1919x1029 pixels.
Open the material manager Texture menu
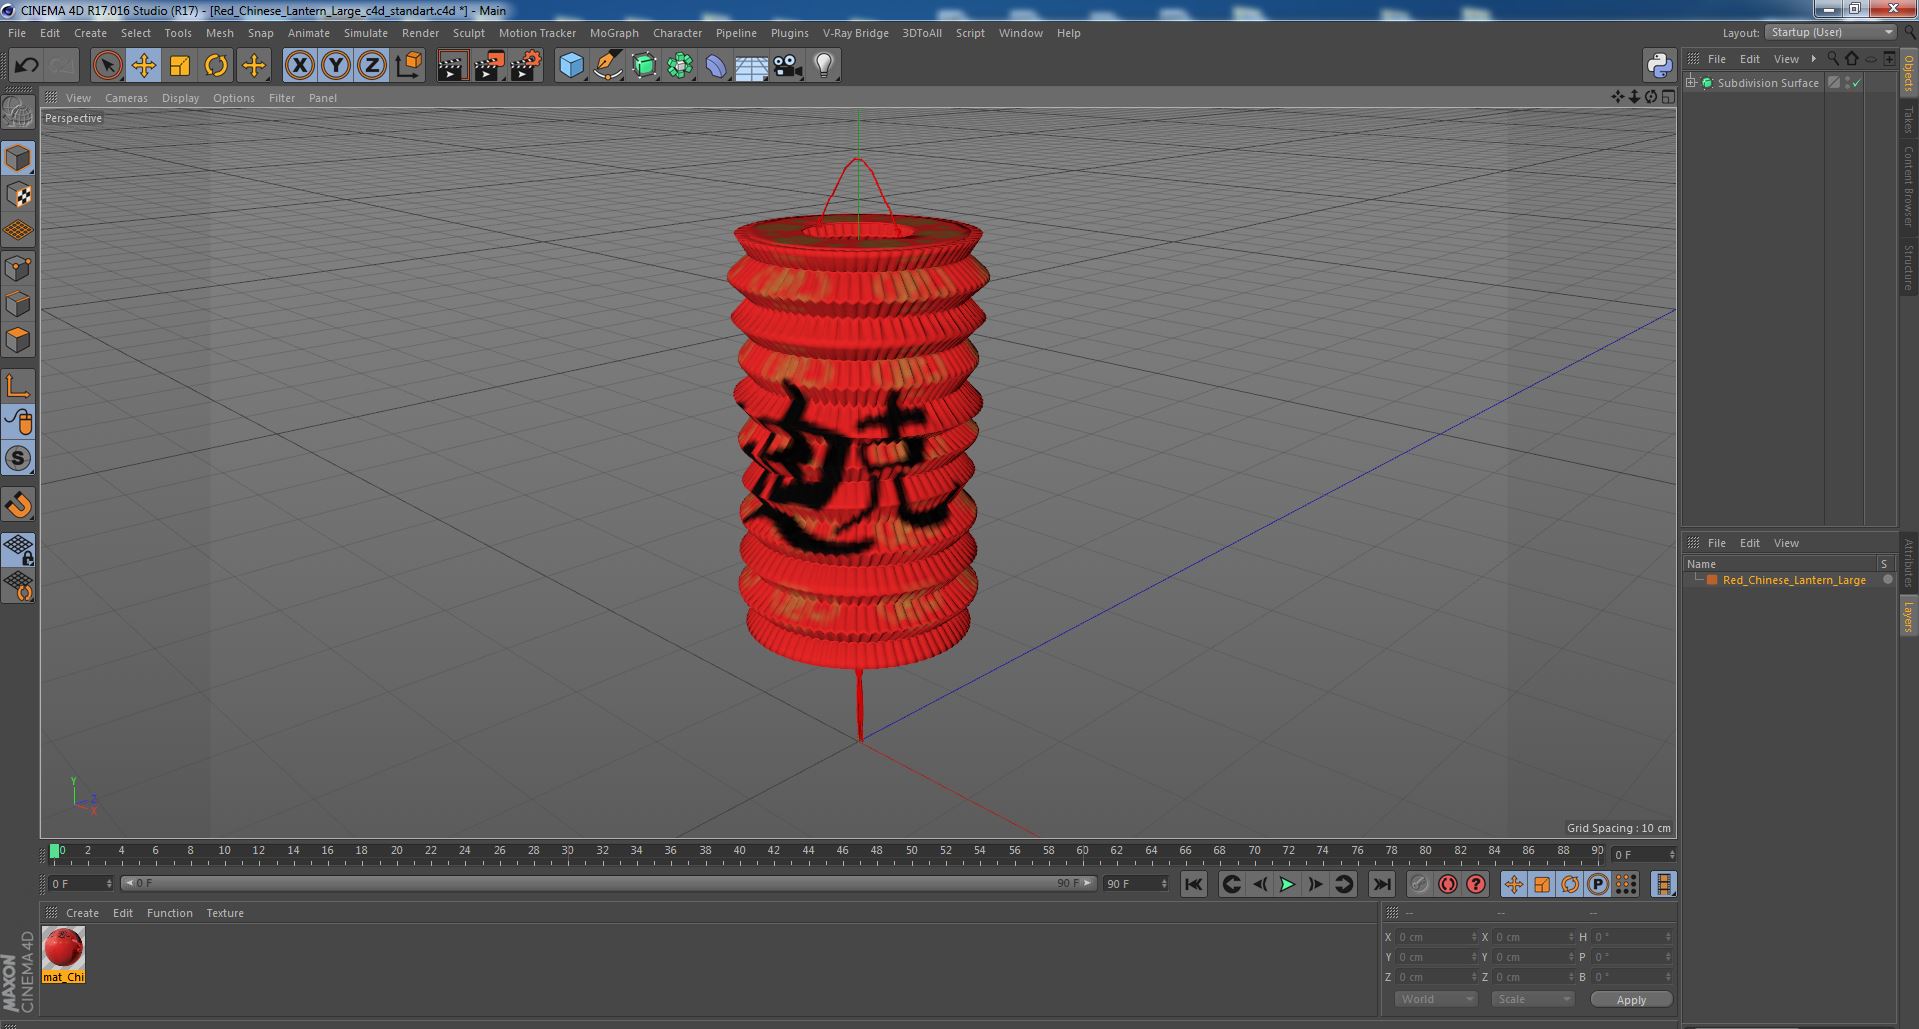point(225,913)
